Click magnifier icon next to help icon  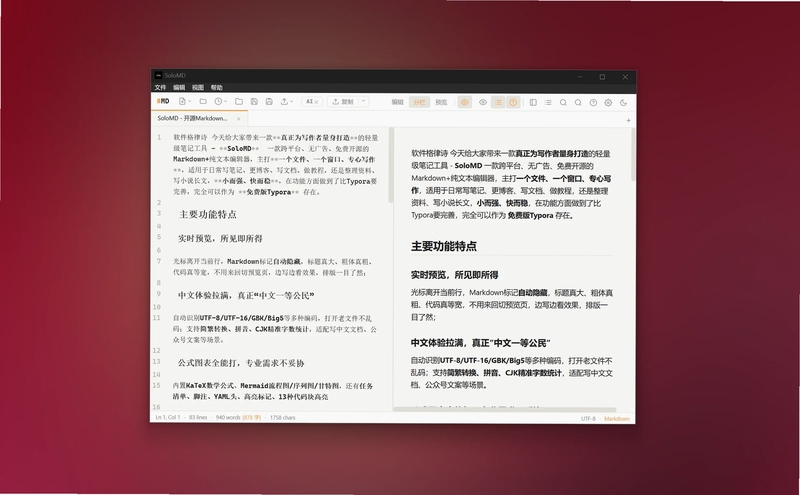[578, 103]
